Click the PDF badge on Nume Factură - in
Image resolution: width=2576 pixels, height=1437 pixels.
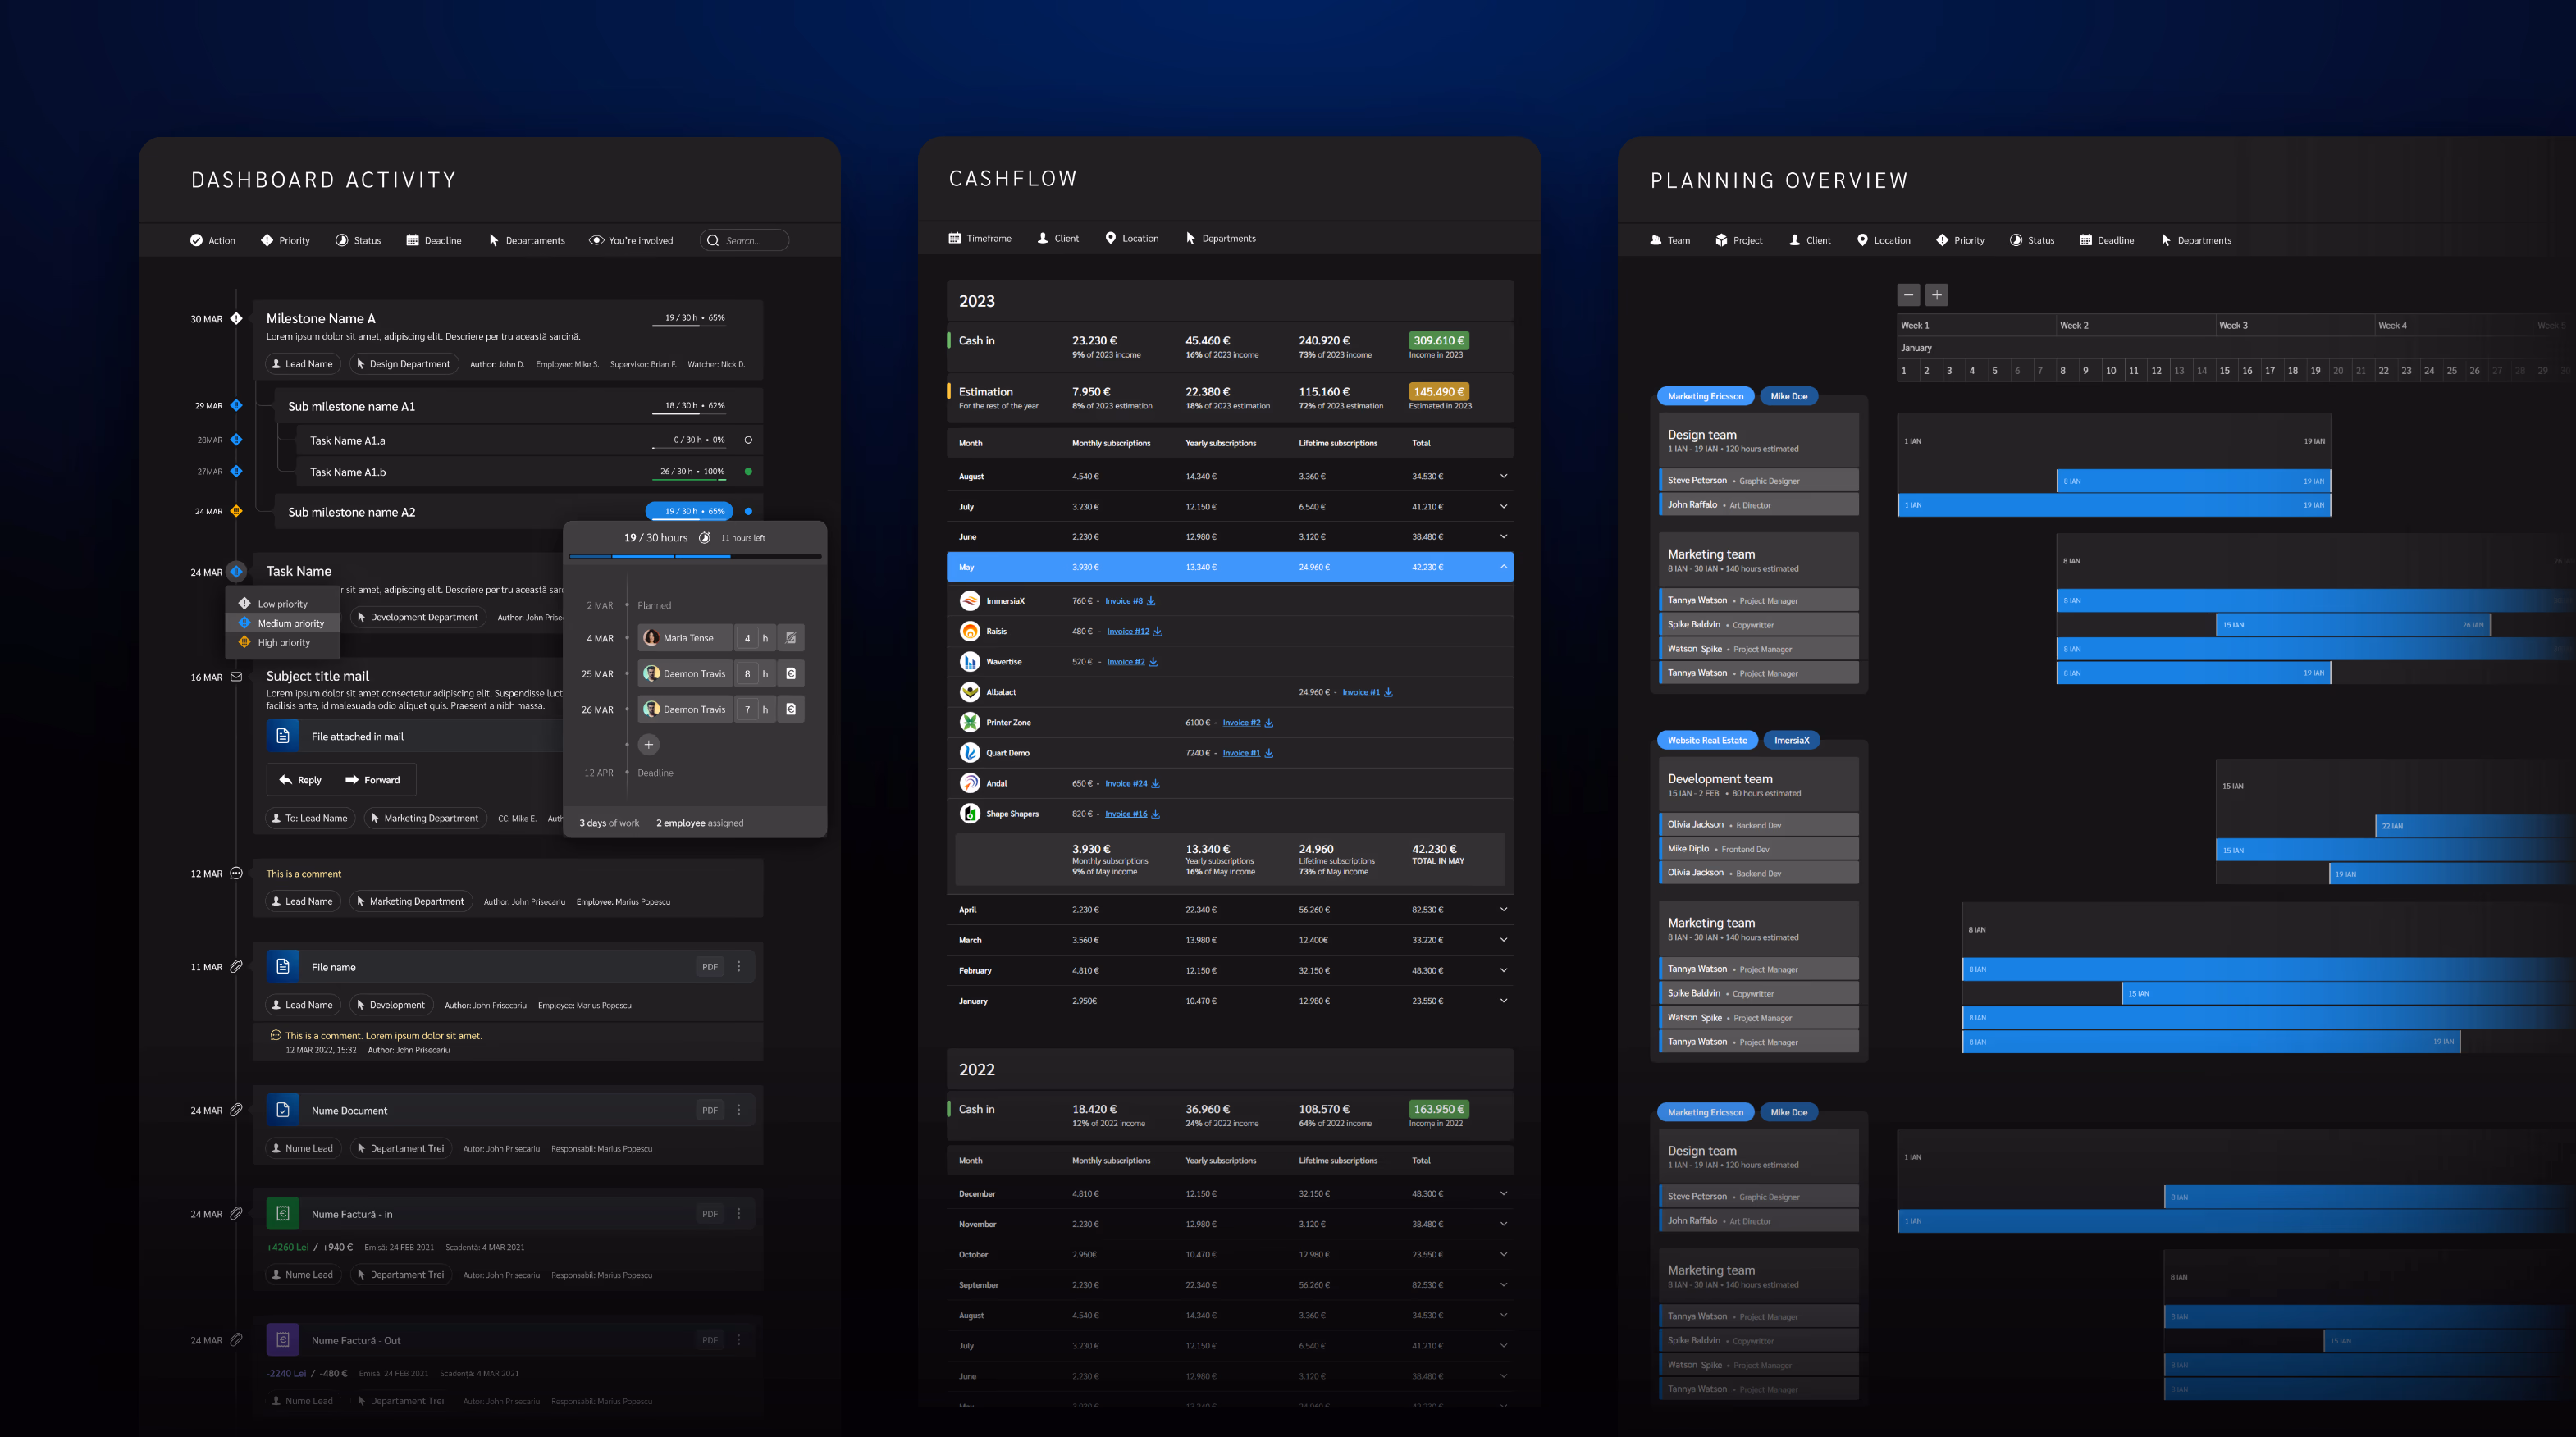point(710,1214)
